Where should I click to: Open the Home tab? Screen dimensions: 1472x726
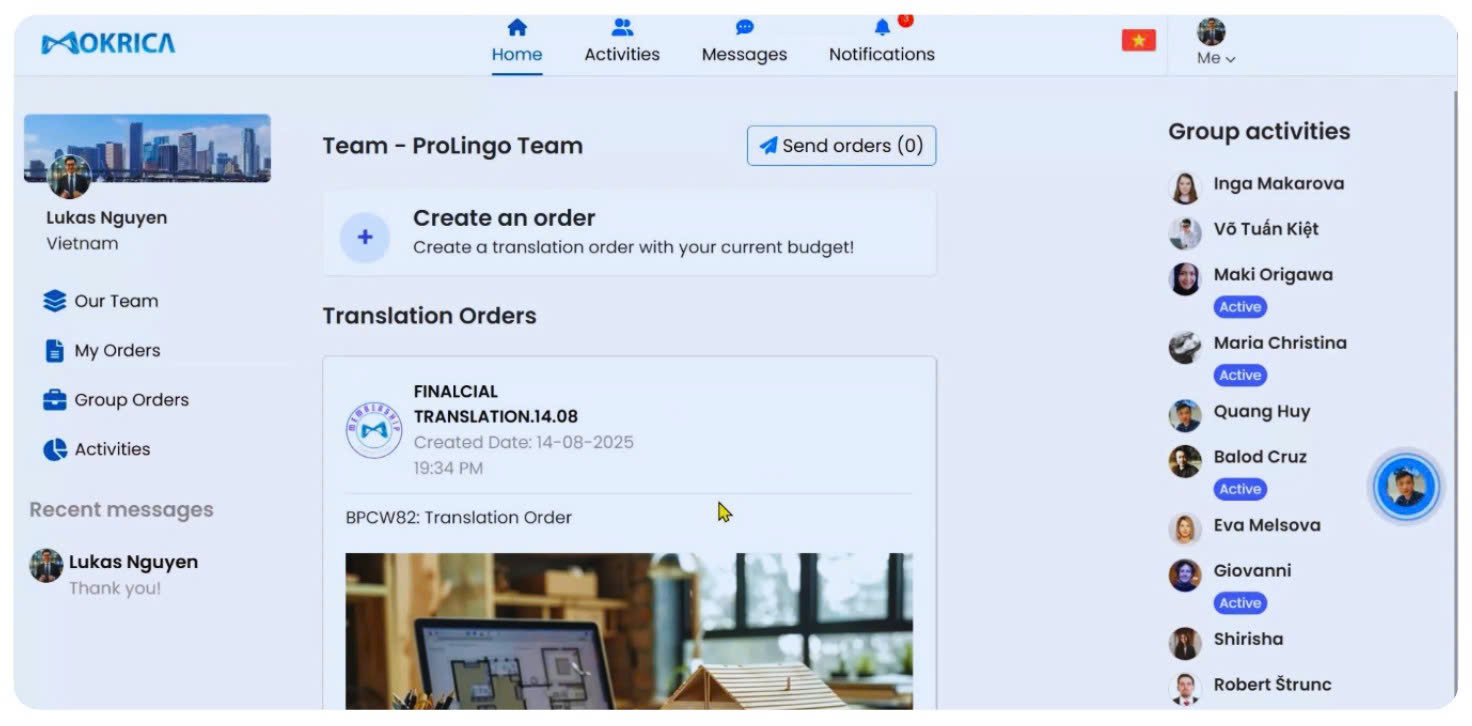(517, 42)
